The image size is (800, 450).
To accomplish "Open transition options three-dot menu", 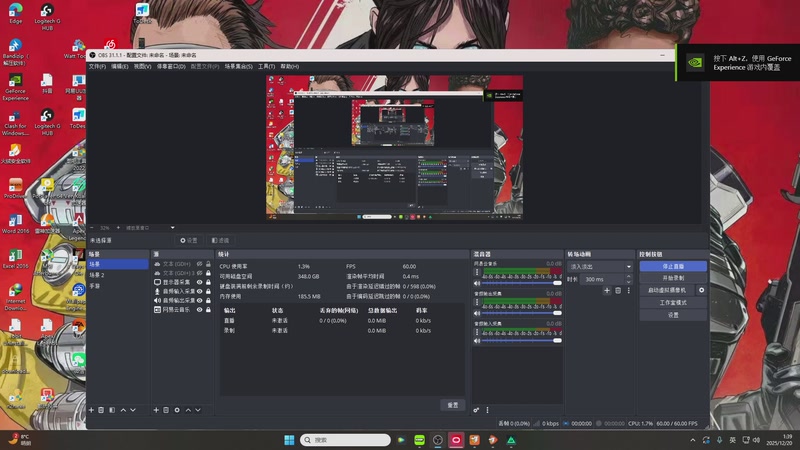I will click(629, 290).
